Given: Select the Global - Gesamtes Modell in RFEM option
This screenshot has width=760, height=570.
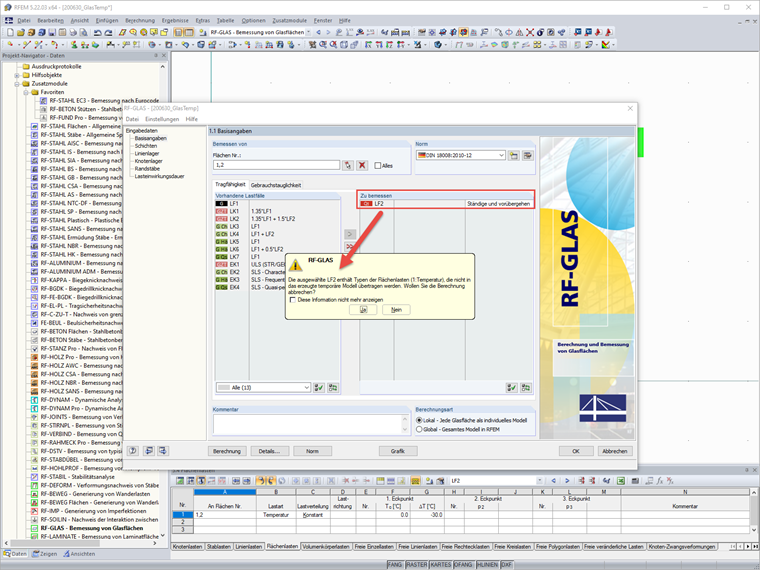Looking at the screenshot, I should click(x=419, y=429).
